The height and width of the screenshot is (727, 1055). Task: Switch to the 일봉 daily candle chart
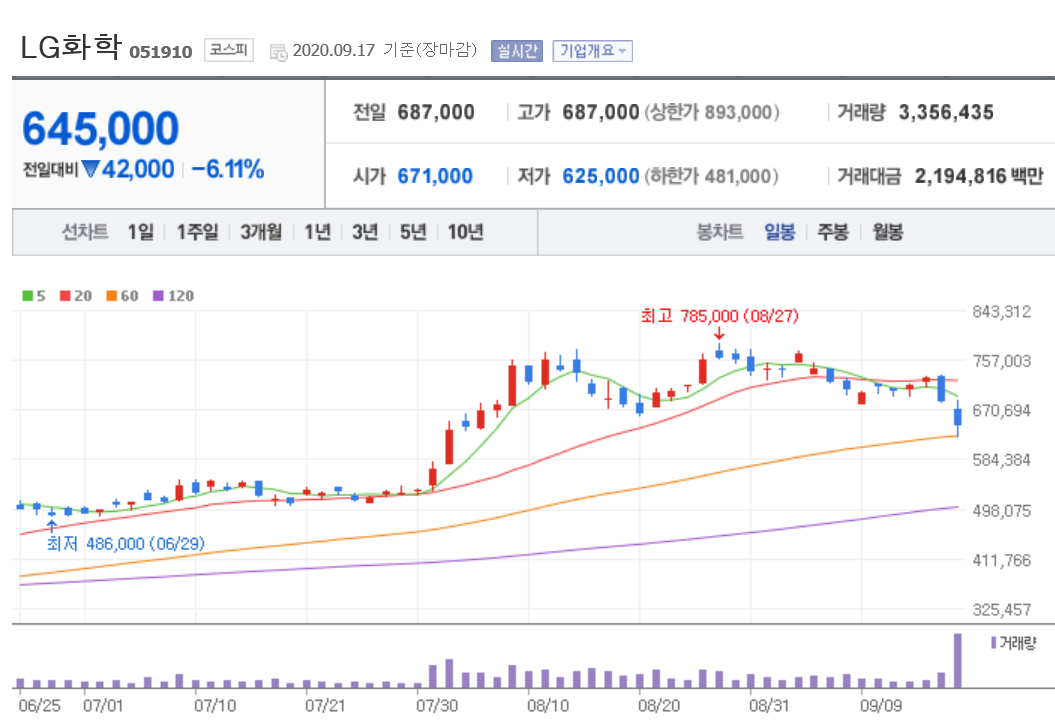(780, 232)
